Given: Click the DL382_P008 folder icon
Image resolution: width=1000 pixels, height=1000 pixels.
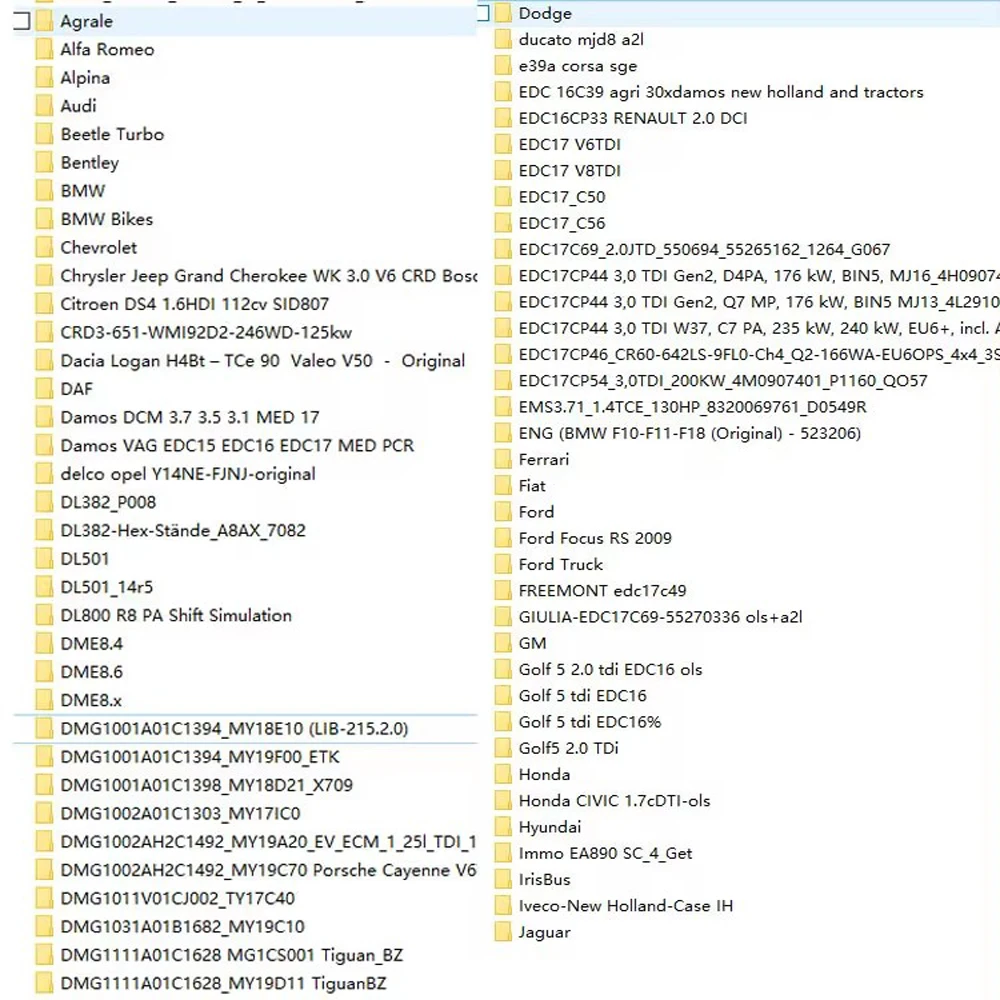Looking at the screenshot, I should tap(44, 502).
